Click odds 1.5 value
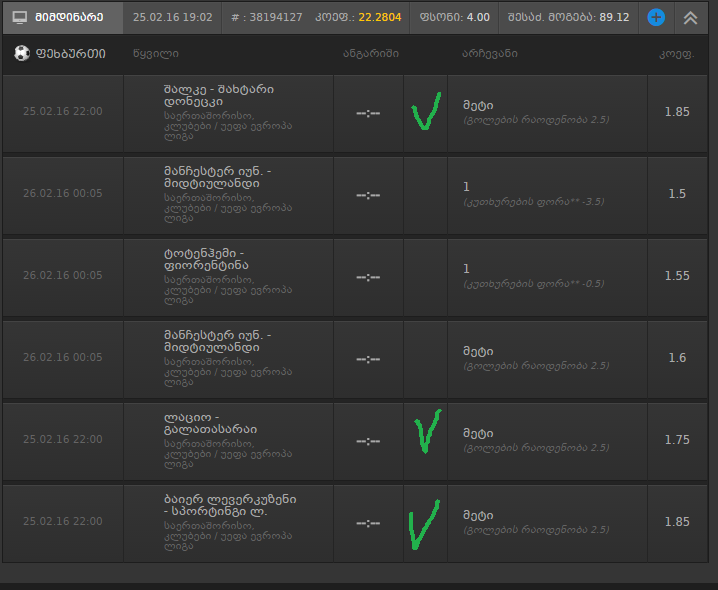This screenshot has width=718, height=590. (x=677, y=194)
